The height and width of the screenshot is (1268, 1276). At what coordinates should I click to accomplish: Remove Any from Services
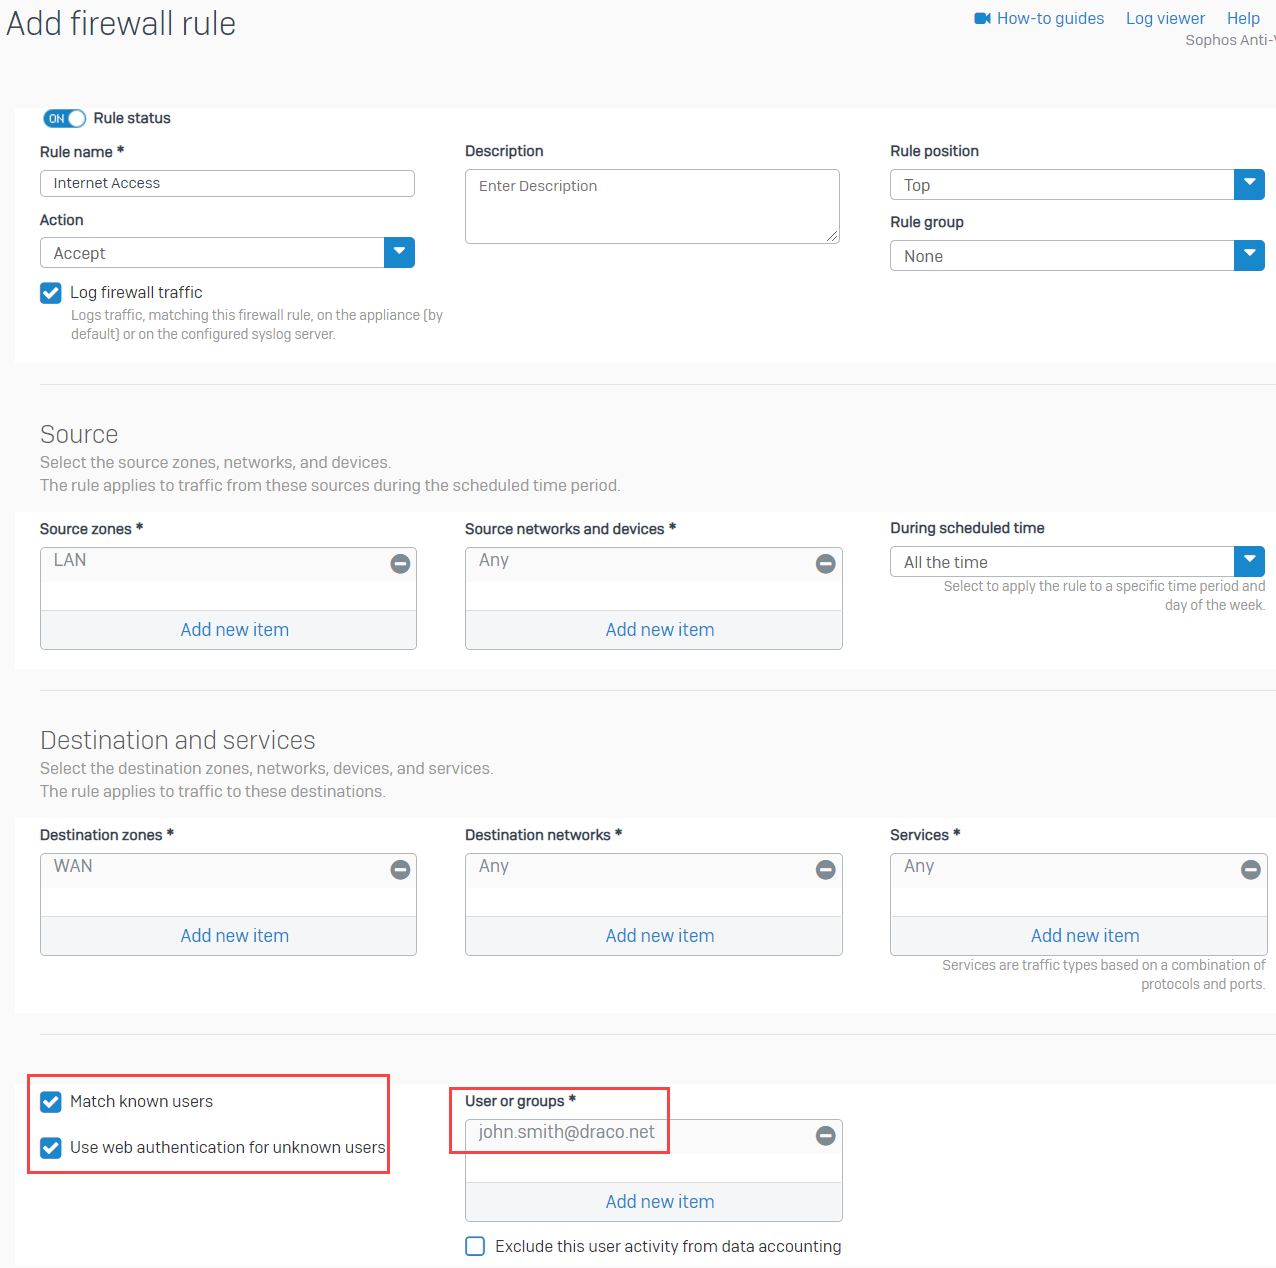[x=1250, y=870]
